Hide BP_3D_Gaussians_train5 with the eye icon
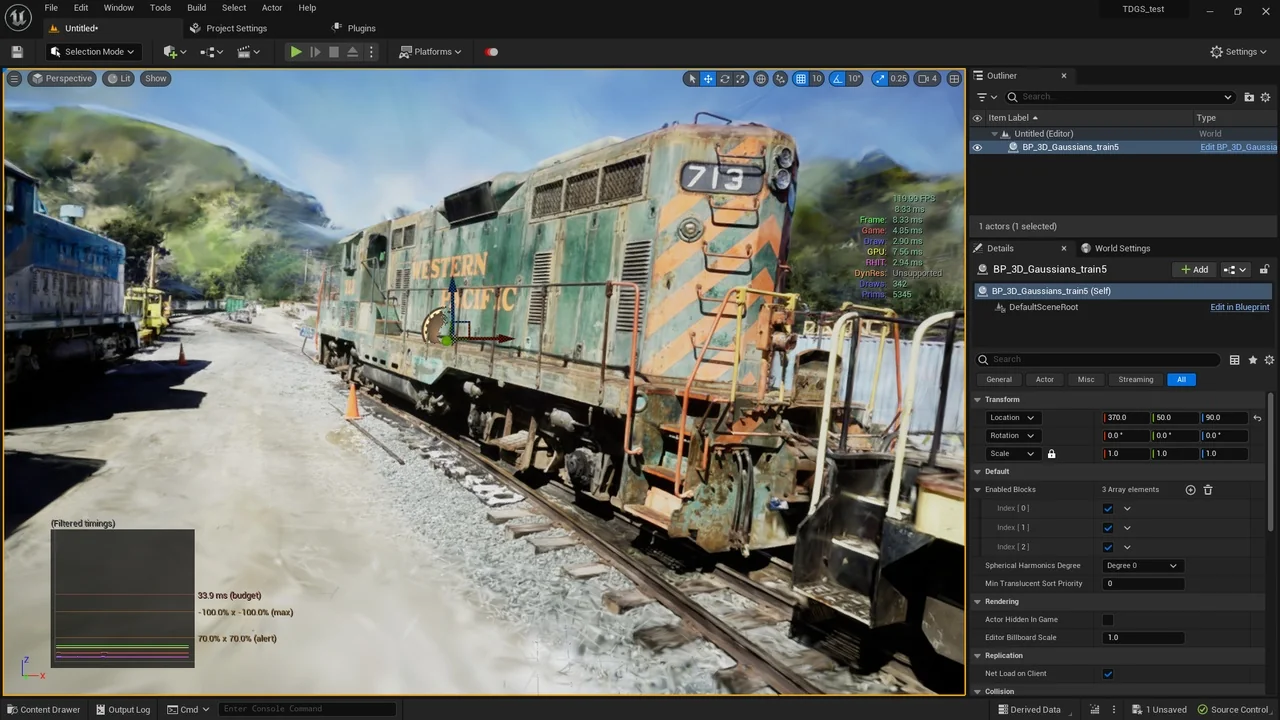The image size is (1280, 720). point(977,147)
